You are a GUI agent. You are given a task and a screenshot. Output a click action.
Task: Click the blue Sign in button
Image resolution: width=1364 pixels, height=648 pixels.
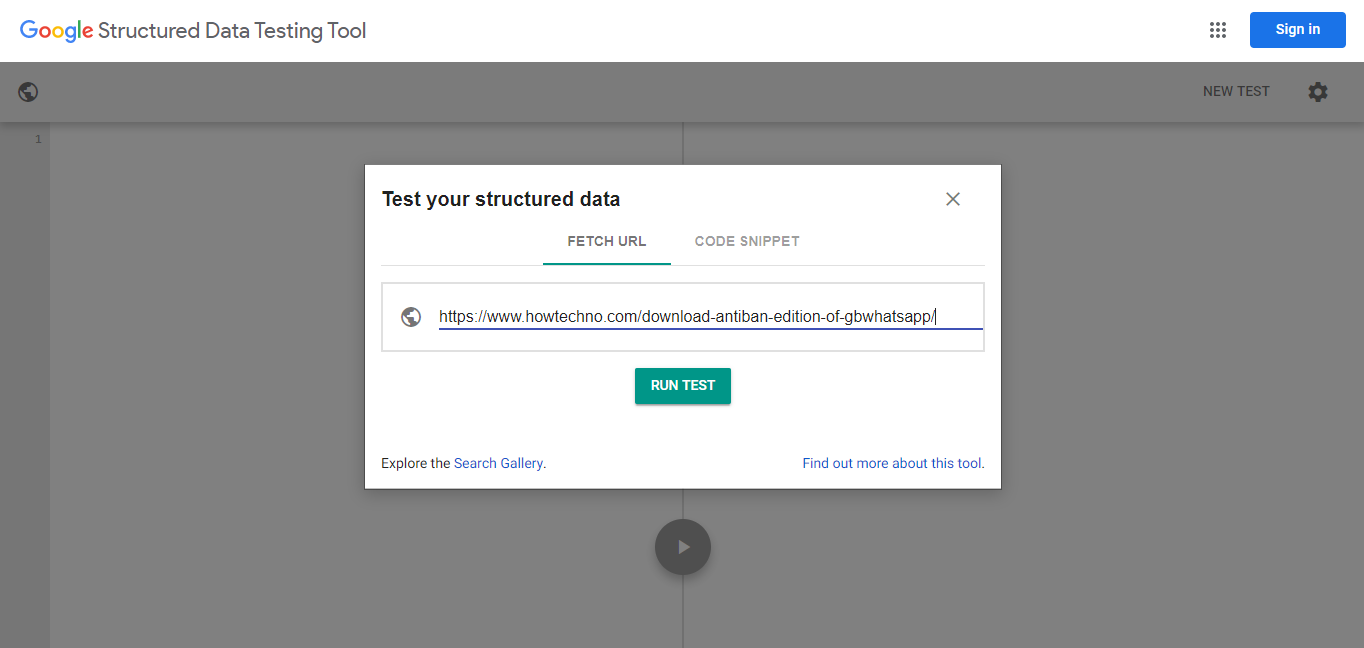point(1297,30)
